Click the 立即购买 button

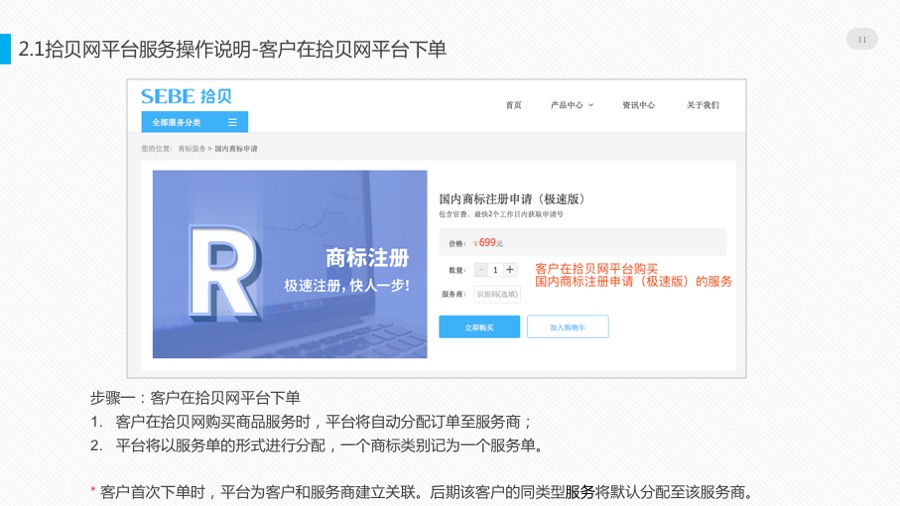point(479,327)
